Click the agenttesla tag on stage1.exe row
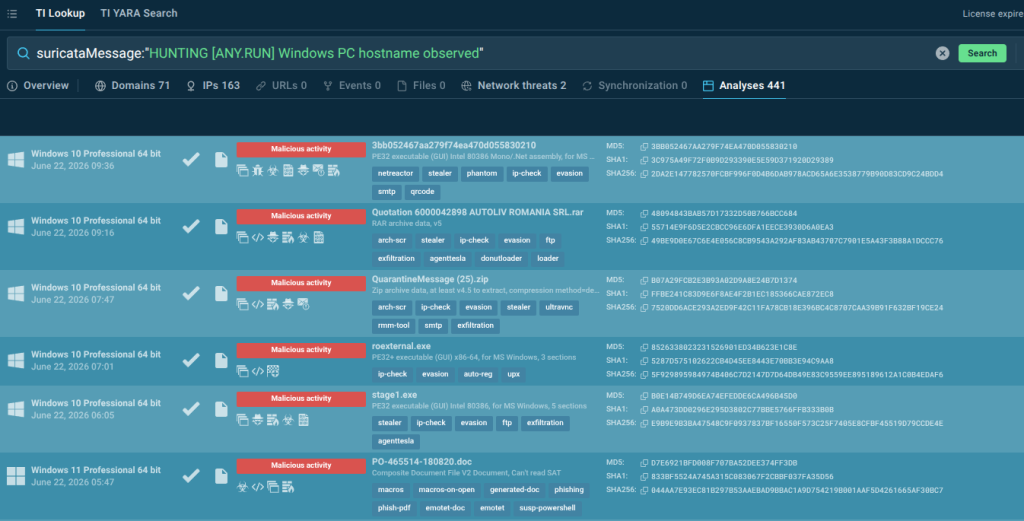1024x521 pixels. (396, 441)
